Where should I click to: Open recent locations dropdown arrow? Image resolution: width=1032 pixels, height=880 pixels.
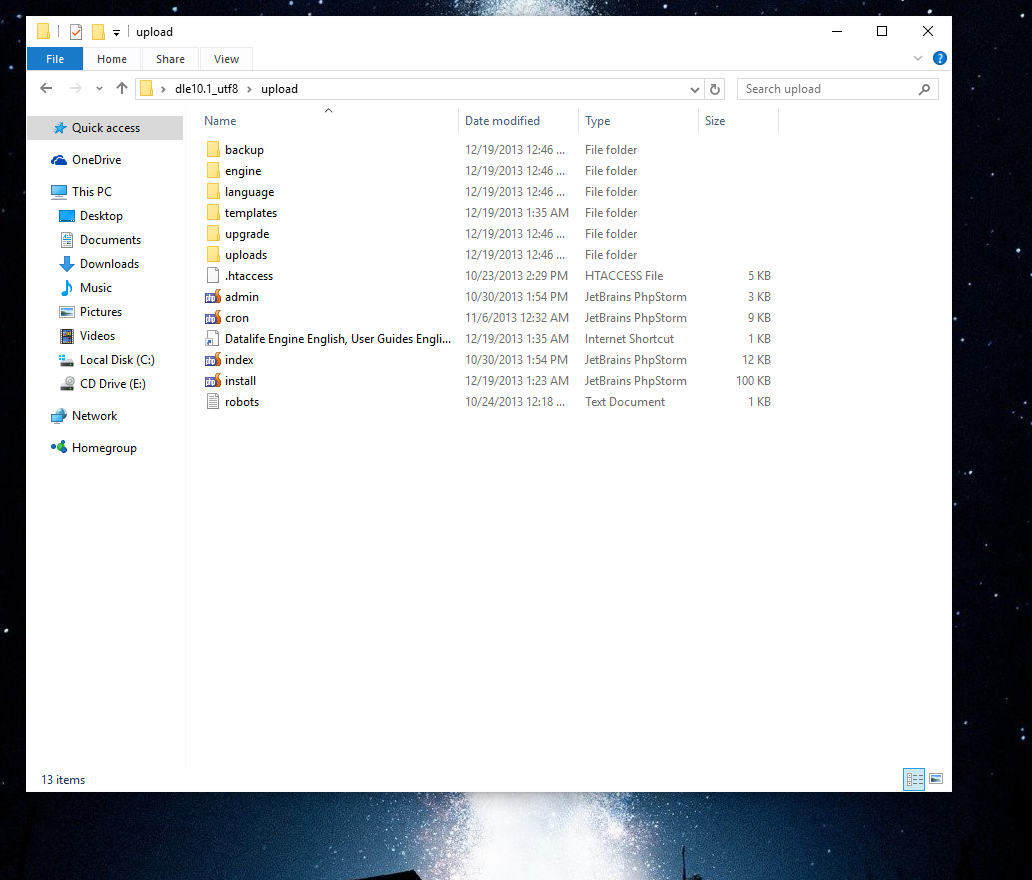coord(99,89)
